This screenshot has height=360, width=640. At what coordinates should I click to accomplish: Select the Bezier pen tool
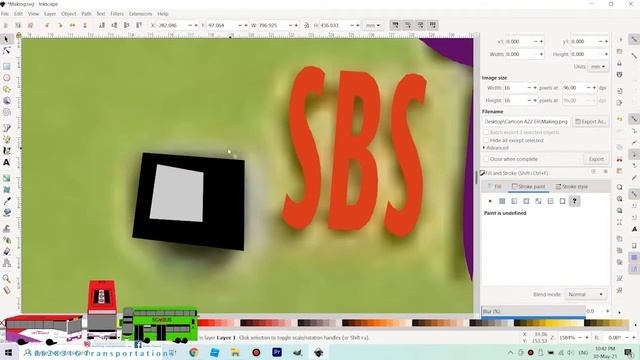[7, 128]
